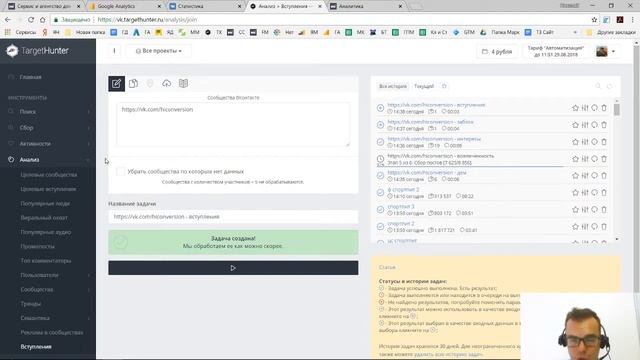Viewport: 640px width, 360px height.
Task: Restart the 'hiconversion - вовлеченность' task
Action: [x=594, y=159]
